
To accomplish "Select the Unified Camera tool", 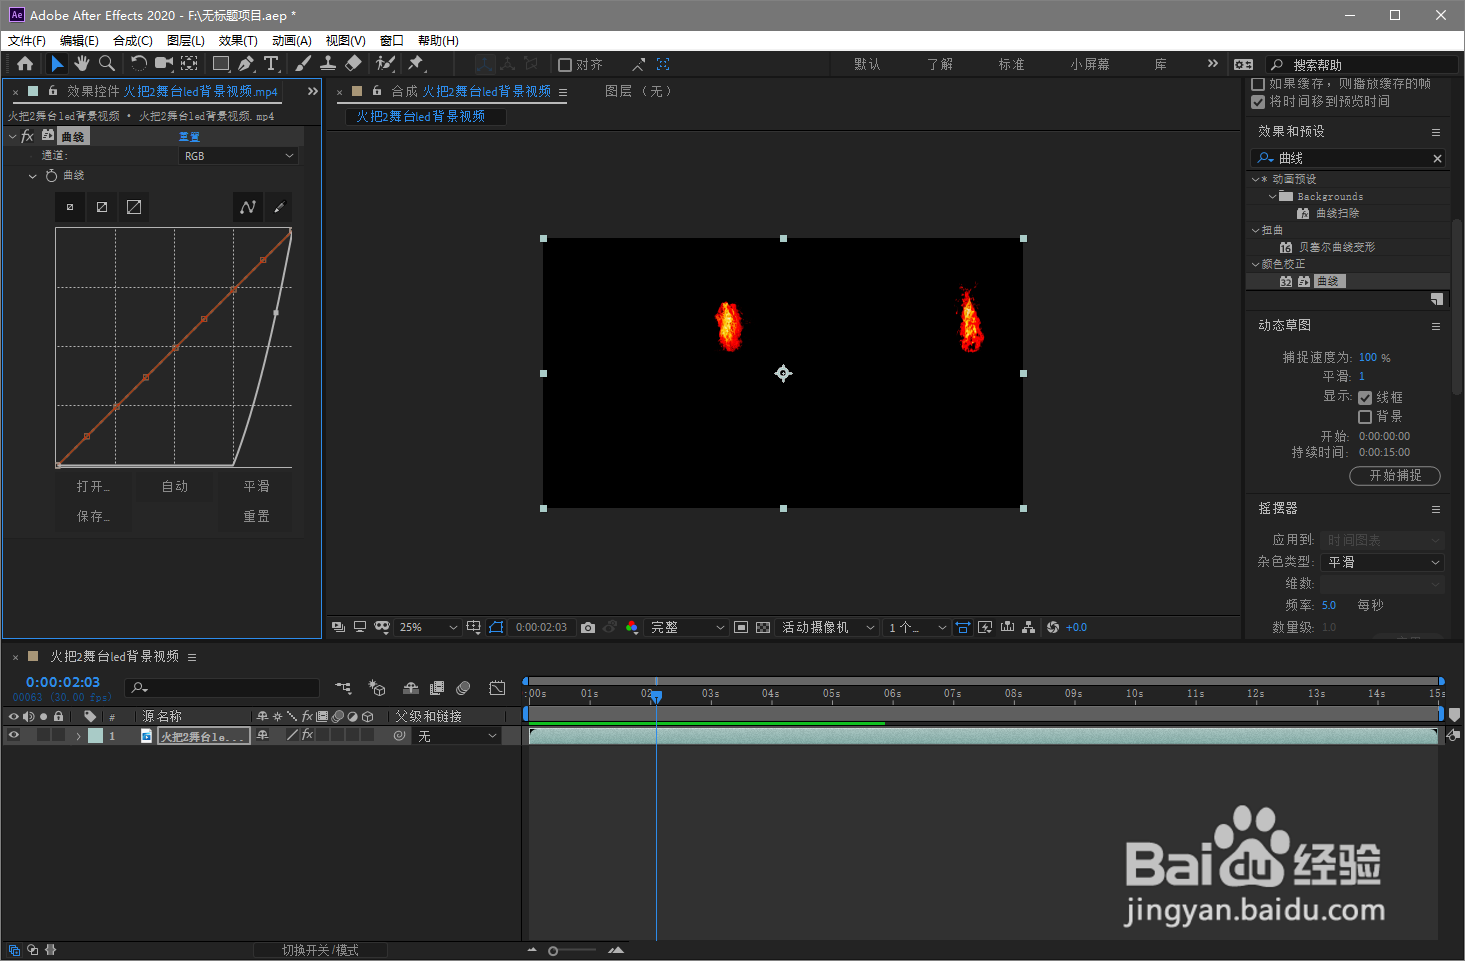I will pyautogui.click(x=164, y=64).
